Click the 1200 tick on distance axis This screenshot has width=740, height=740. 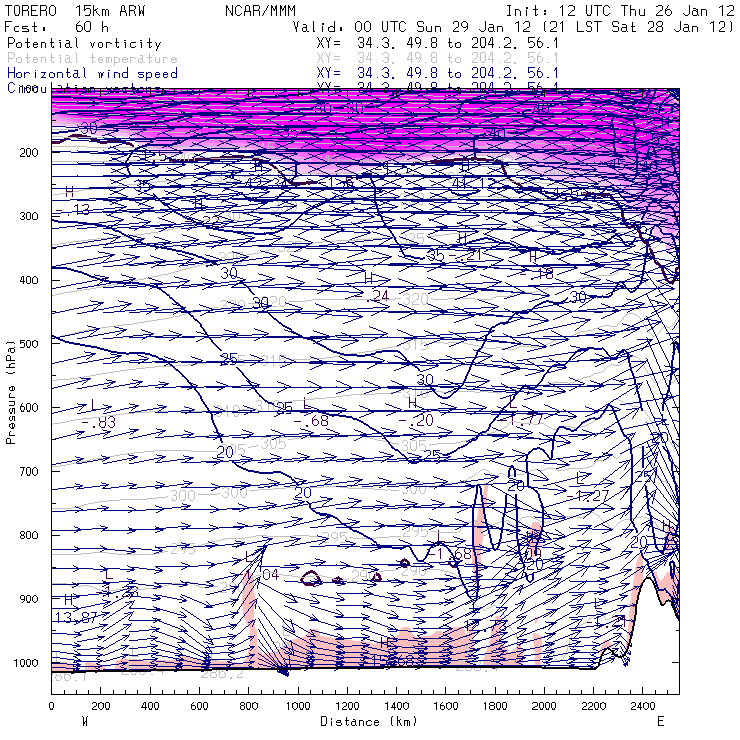pos(347,707)
